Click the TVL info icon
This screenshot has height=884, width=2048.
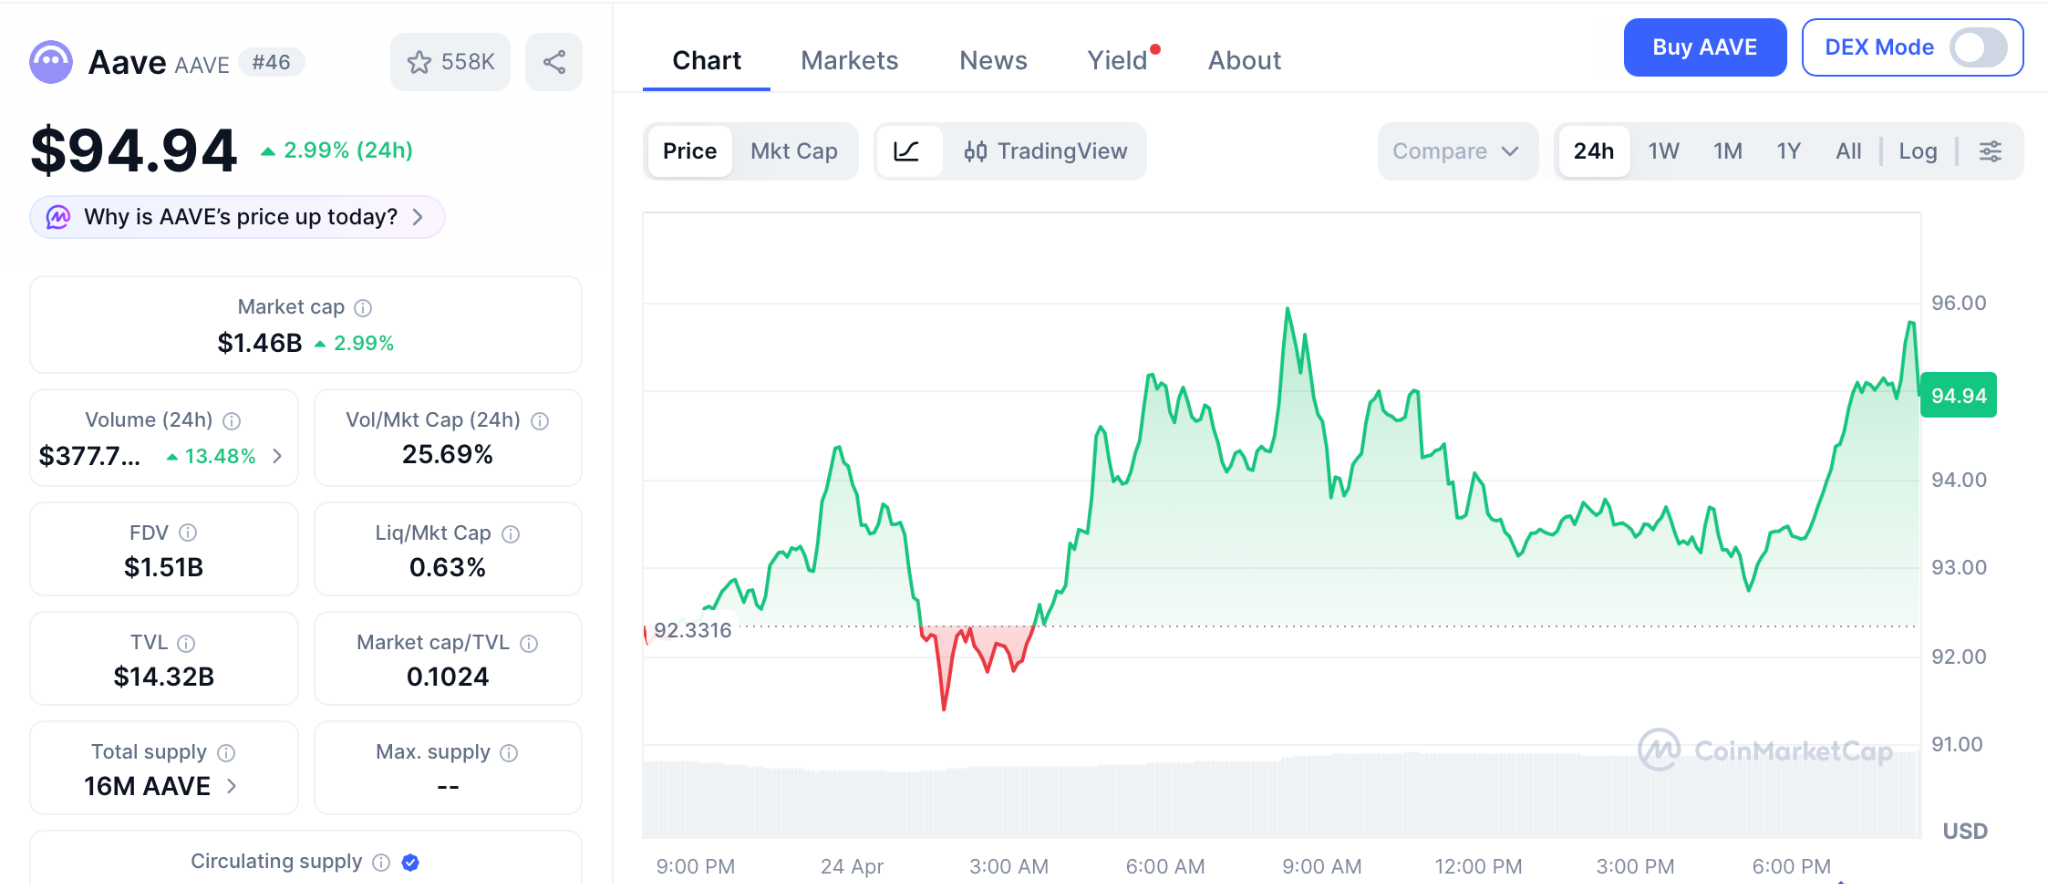186,643
